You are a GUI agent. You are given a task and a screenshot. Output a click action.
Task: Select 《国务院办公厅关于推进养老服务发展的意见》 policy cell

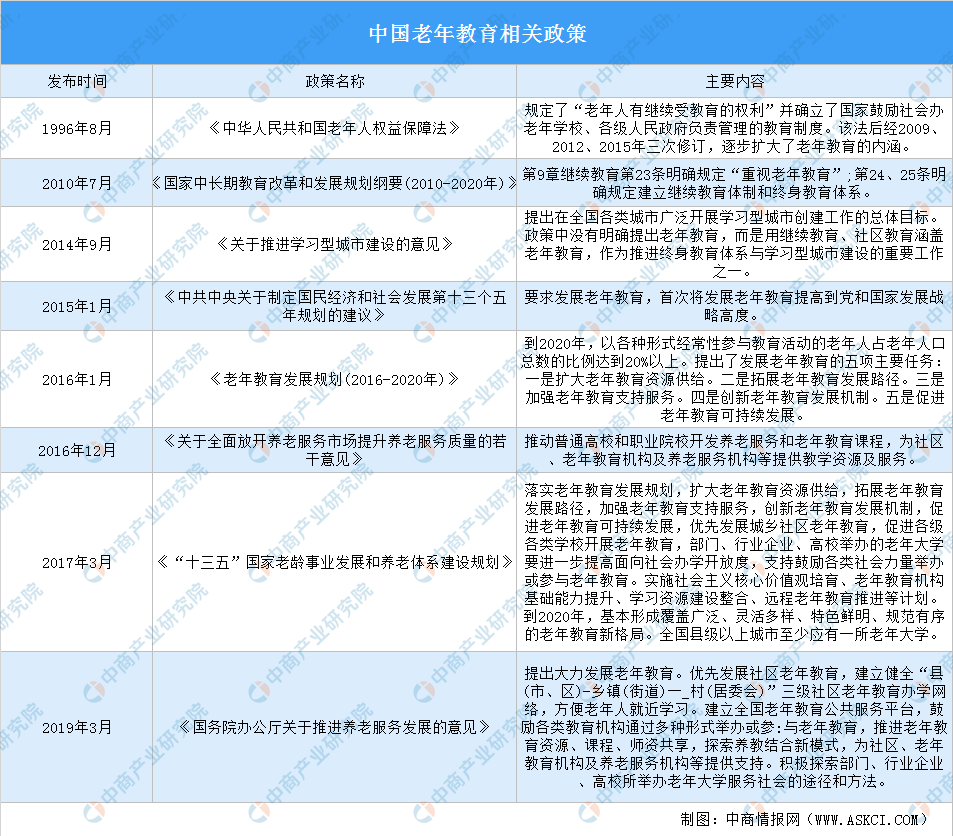pos(334,727)
